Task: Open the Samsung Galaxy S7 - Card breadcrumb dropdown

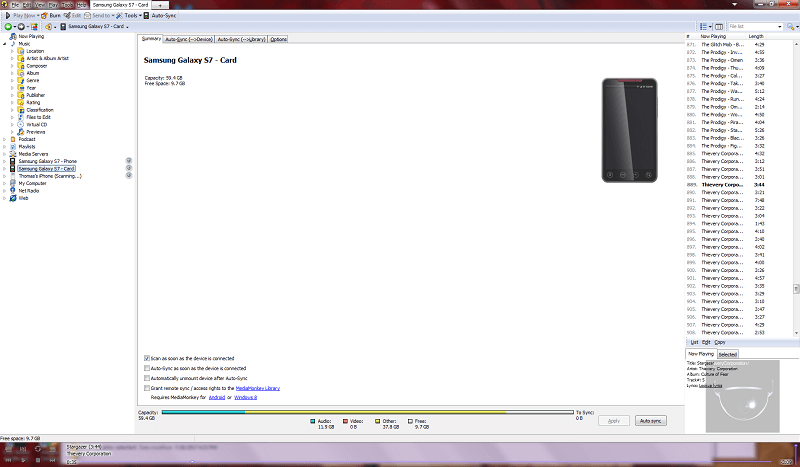Action: pyautogui.click(x=128, y=27)
